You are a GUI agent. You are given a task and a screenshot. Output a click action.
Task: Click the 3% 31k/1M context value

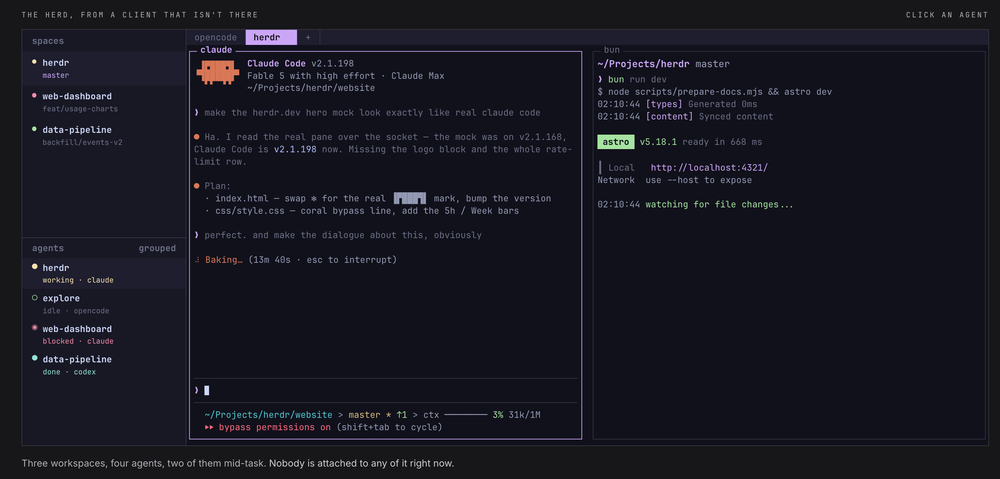[x=516, y=415]
